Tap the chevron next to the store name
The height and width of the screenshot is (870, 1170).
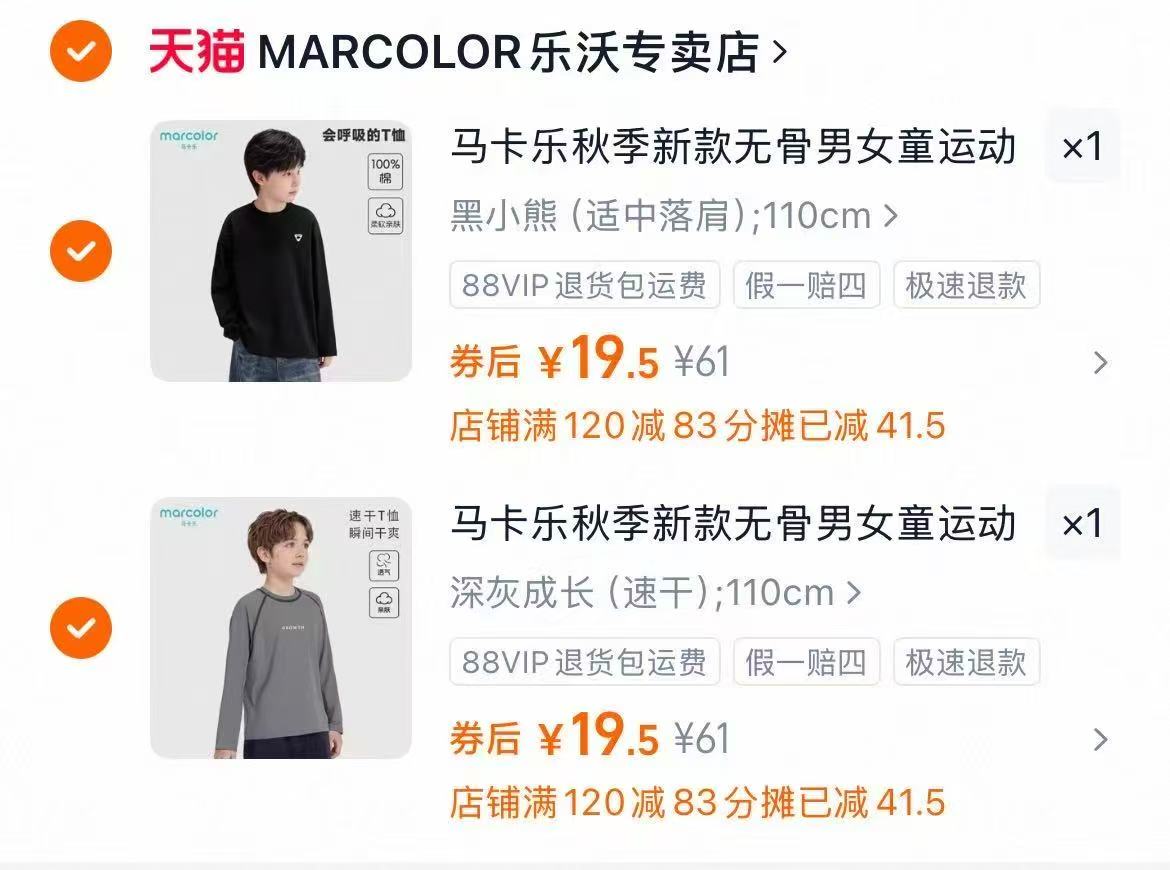[780, 52]
